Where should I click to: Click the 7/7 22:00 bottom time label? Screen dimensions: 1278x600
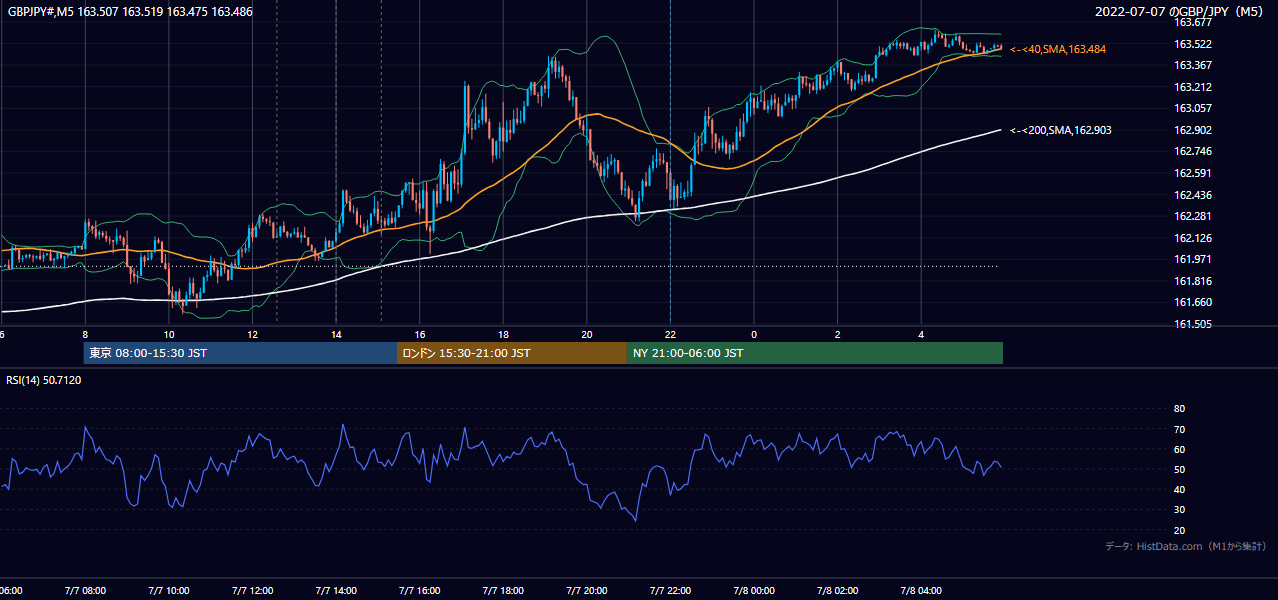coord(671,591)
